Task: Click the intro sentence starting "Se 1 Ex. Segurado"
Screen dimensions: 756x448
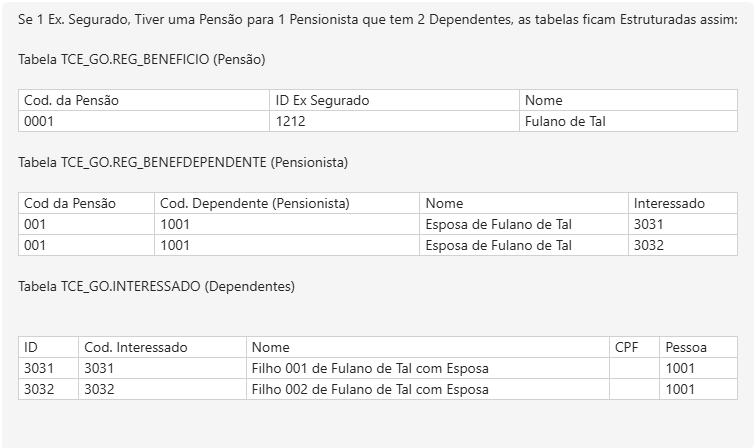Action: (377, 20)
